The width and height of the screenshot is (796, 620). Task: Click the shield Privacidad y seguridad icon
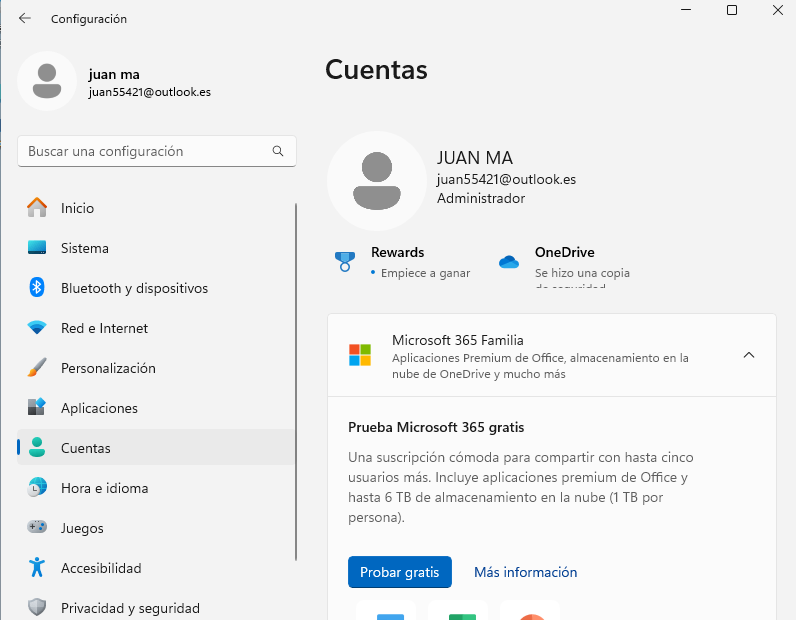pos(37,607)
